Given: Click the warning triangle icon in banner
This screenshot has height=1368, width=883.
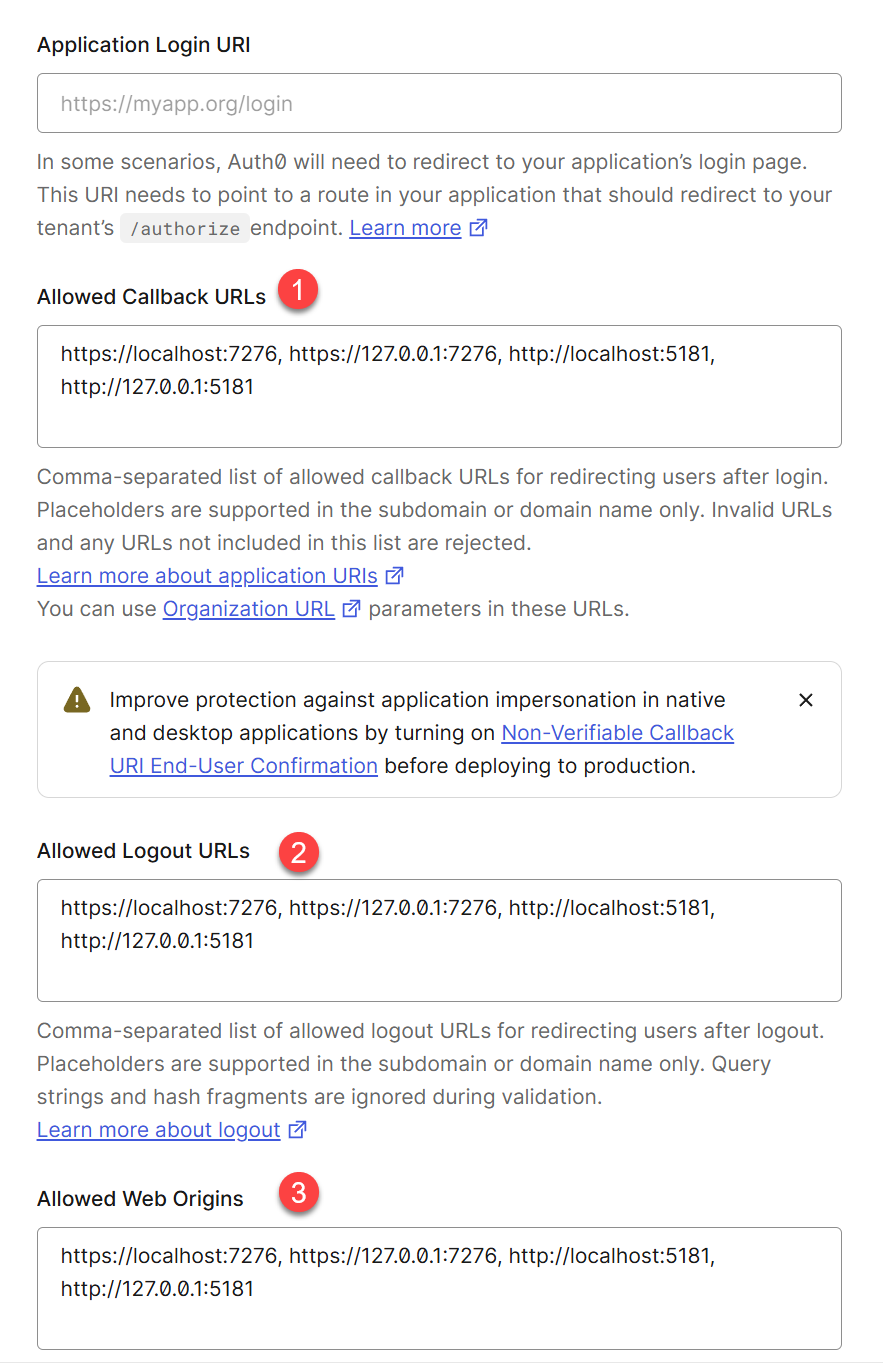Looking at the screenshot, I should pyautogui.click(x=77, y=700).
